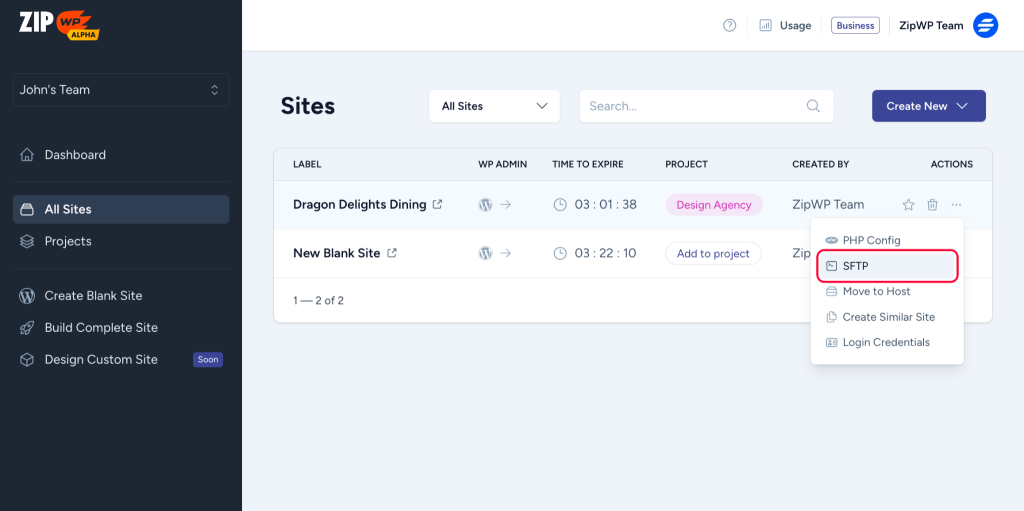Delete the Dragon Delights Dining site

[932, 205]
